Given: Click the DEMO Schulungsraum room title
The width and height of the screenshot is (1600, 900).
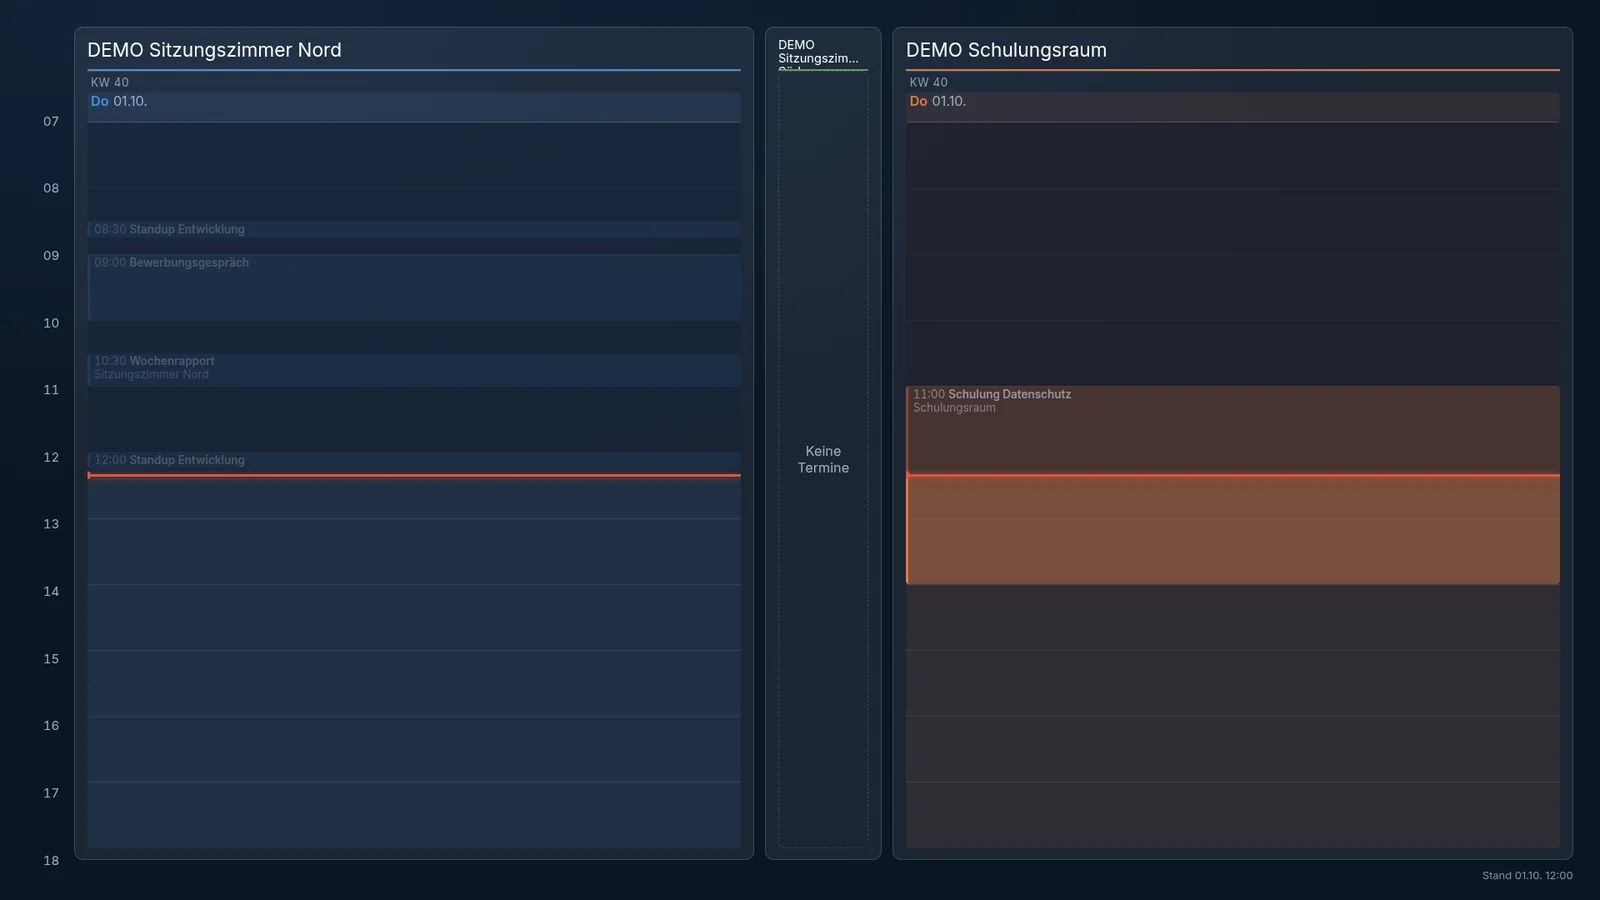Looking at the screenshot, I should [x=1006, y=50].
